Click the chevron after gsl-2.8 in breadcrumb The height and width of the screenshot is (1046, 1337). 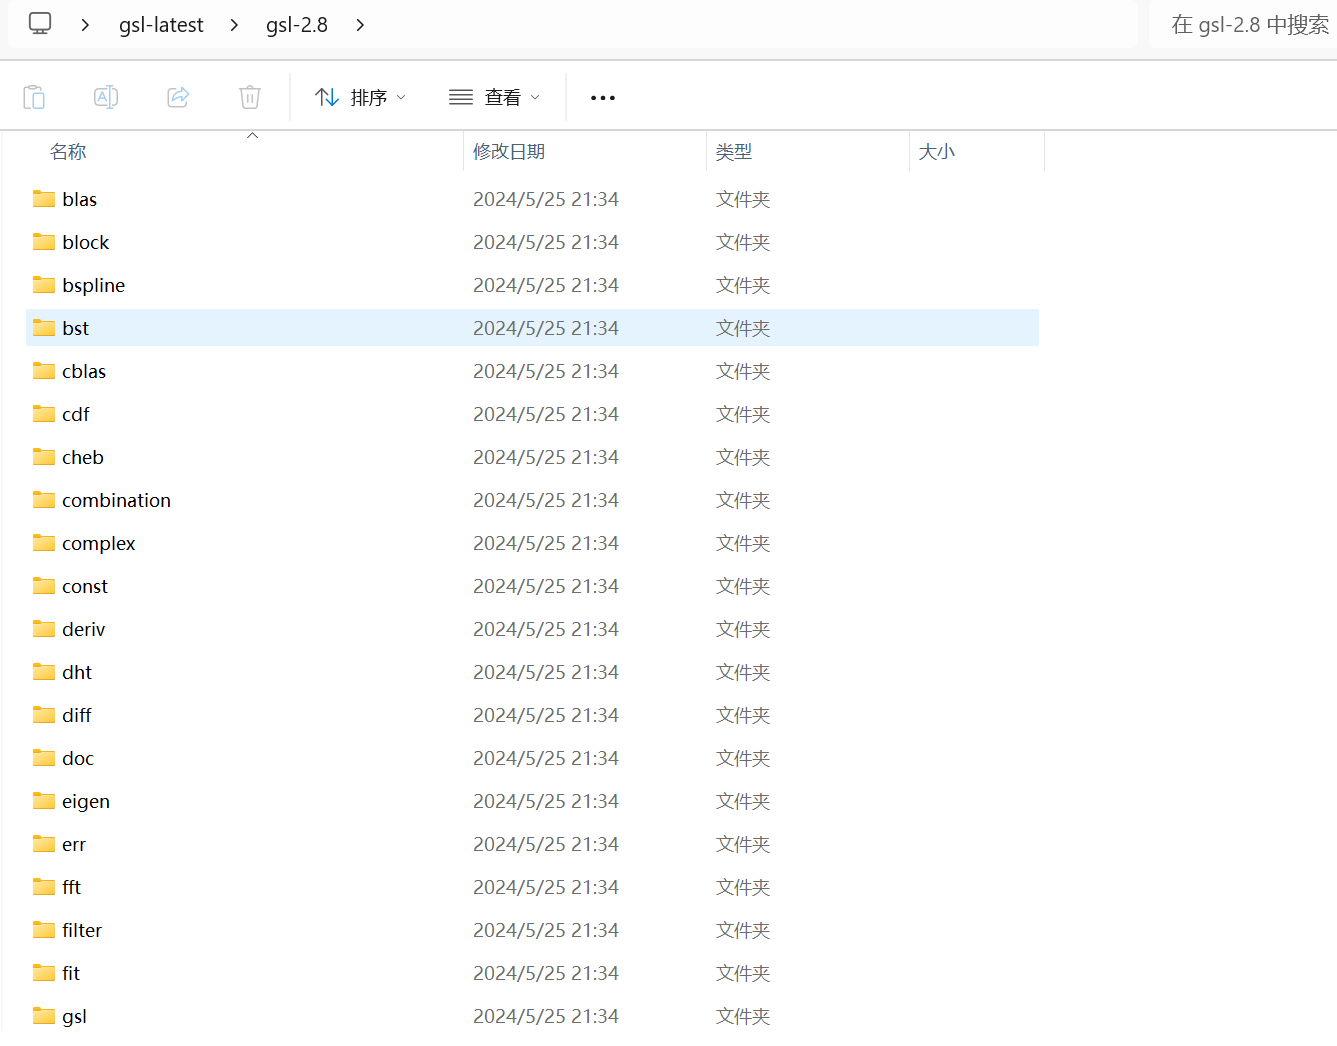[359, 24]
